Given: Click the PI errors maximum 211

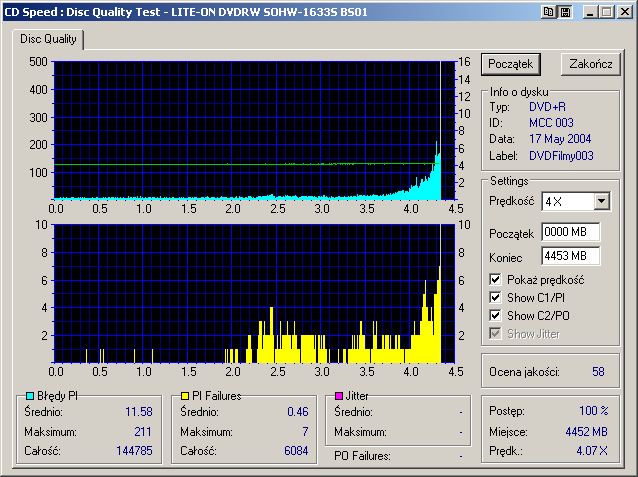Looking at the screenshot, I should point(143,431).
